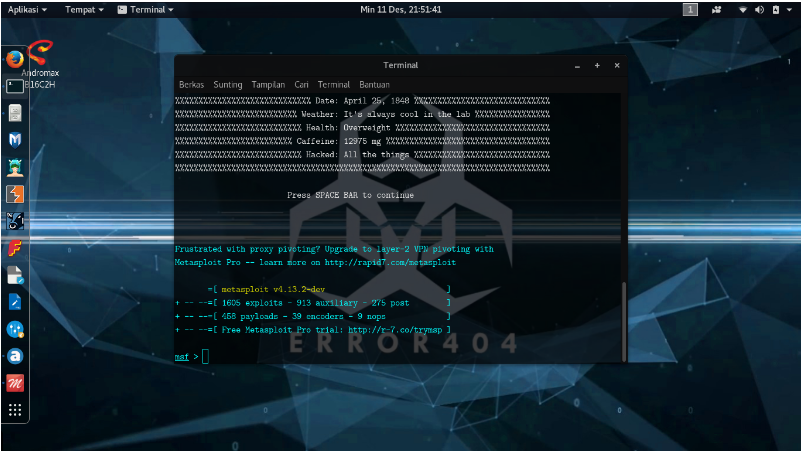Click the screen recorder camera icon in top bar
802x451 pixels.
[716, 10]
